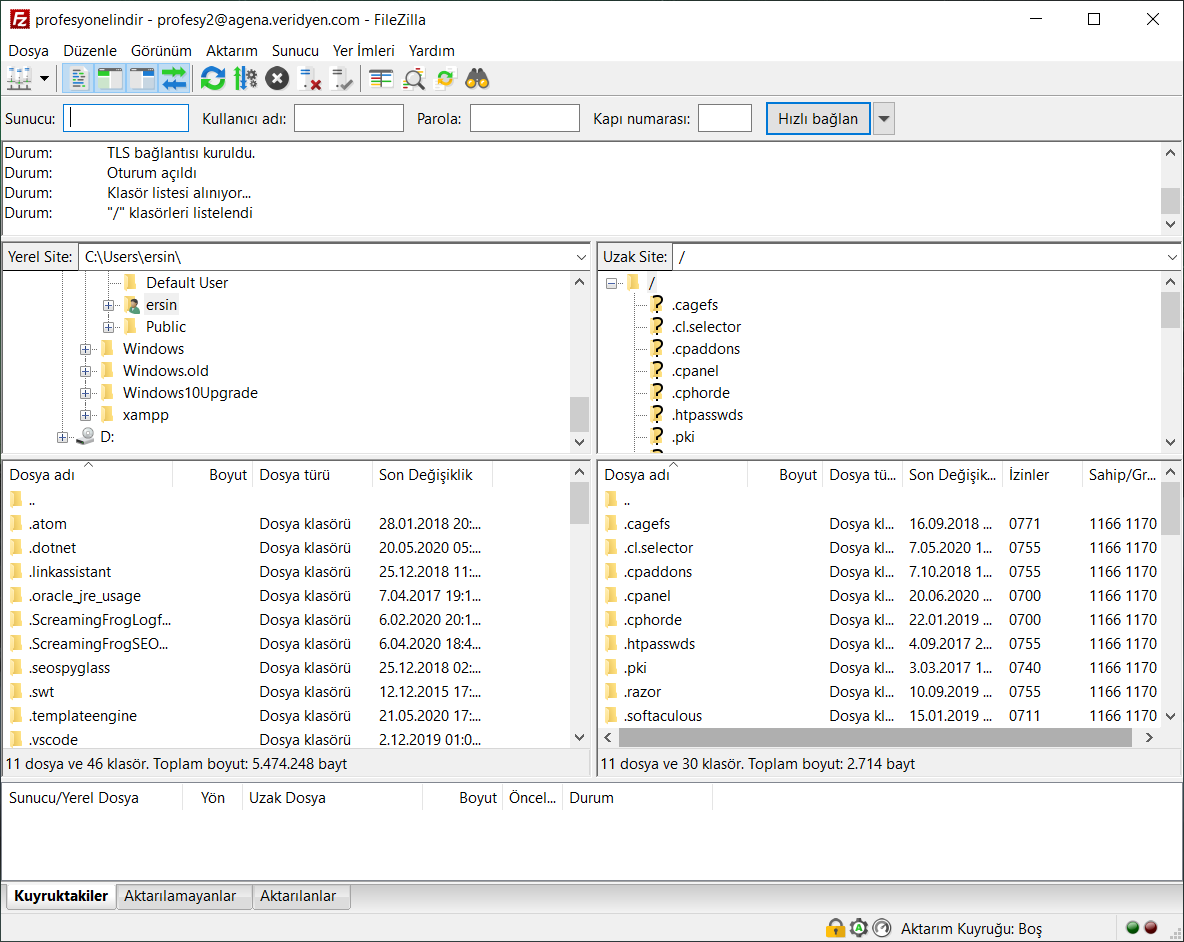Open directory listing filters dialog
Image resolution: width=1184 pixels, height=942 pixels.
pyautogui.click(x=381, y=78)
